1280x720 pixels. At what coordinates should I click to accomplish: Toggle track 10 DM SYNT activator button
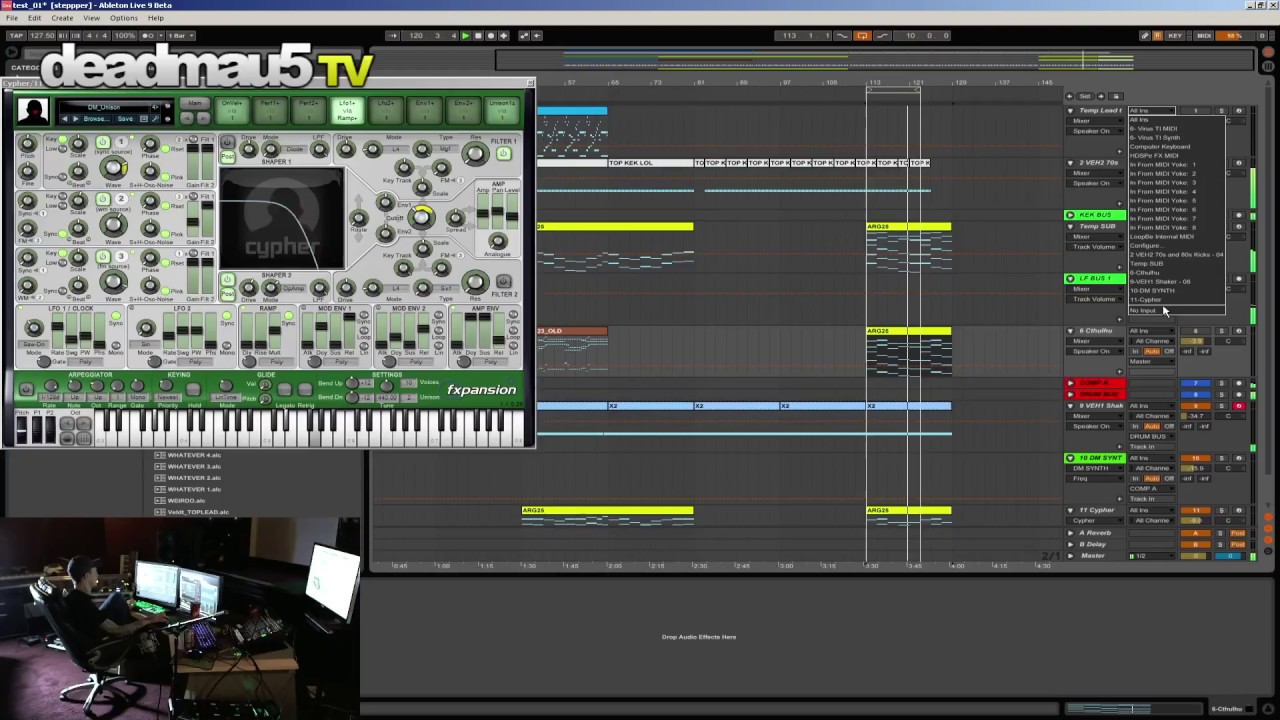(1196, 458)
